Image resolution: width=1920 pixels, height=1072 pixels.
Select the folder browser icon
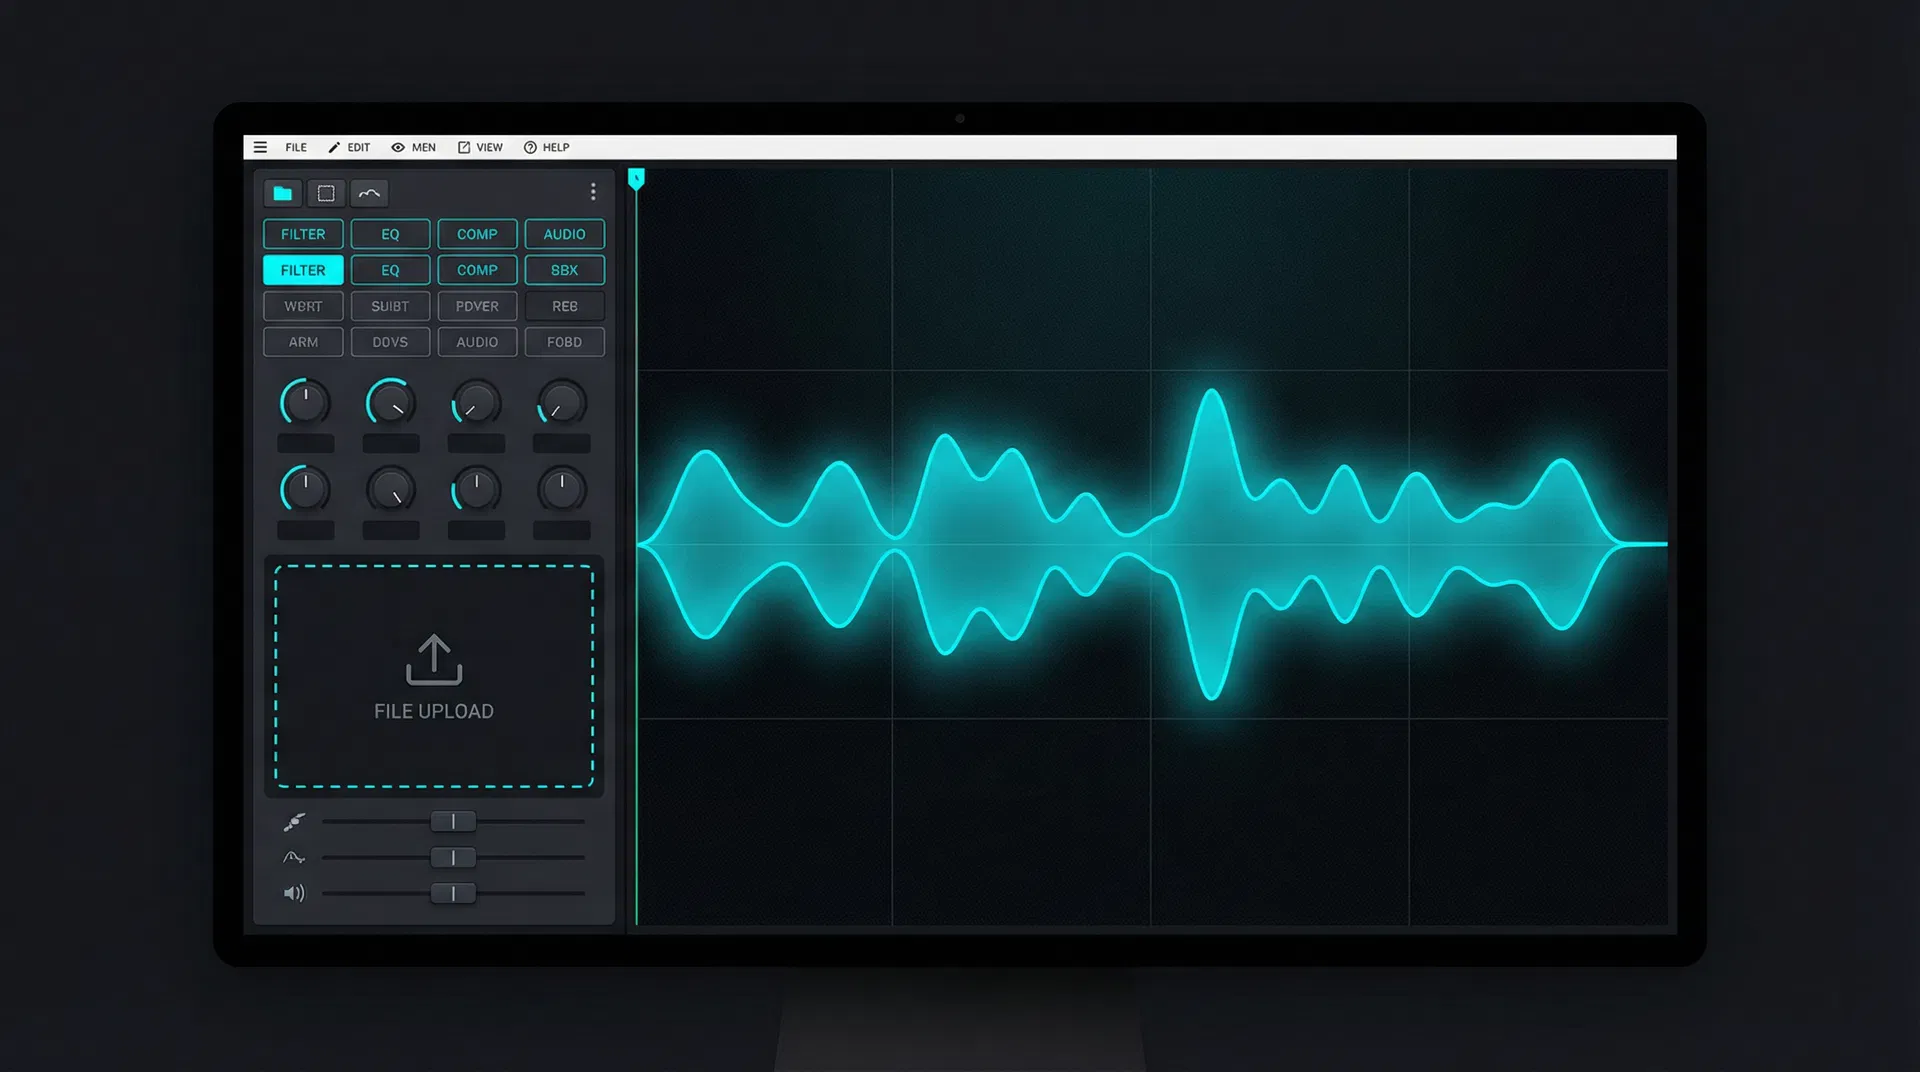[282, 192]
